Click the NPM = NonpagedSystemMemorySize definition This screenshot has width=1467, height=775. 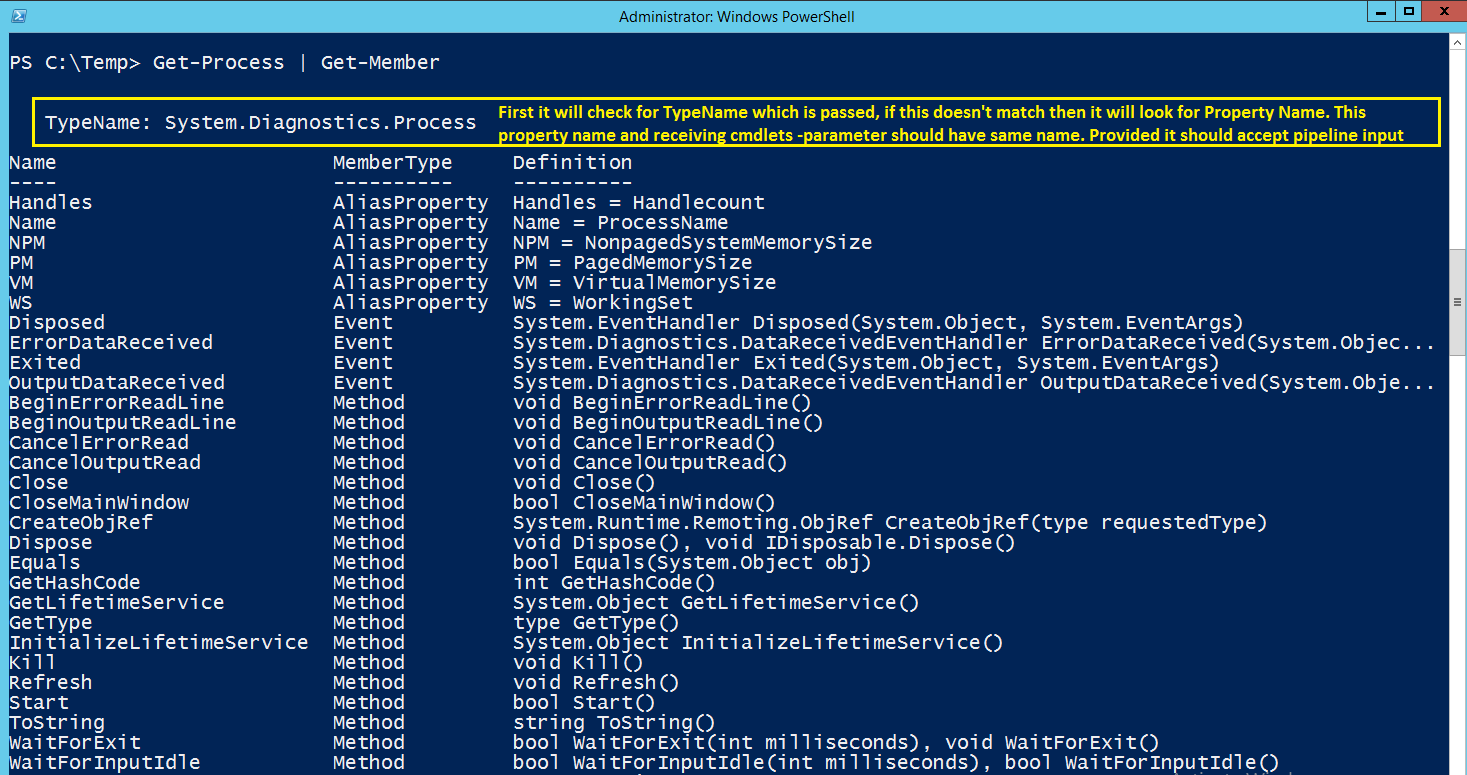(x=693, y=242)
